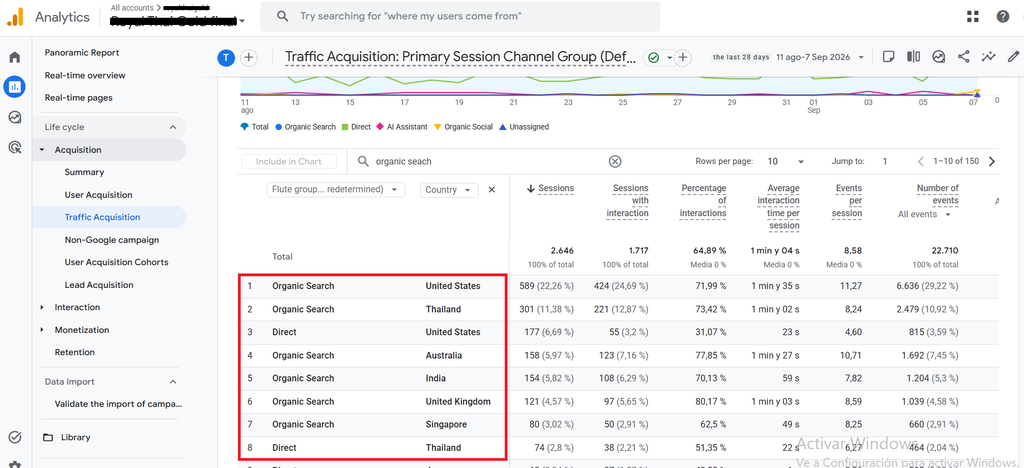
Task: Clear the table search with the X icon
Action: 615,161
